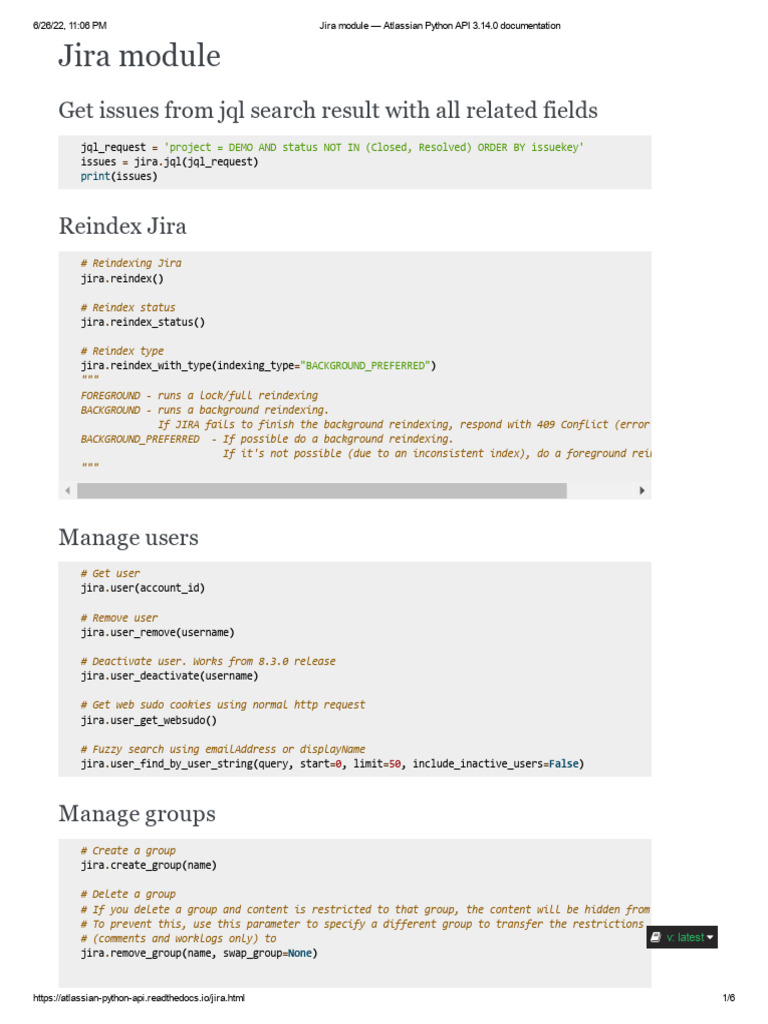Screen dimensions: 768x1024
Task: Jump to 'Get issues from jql search result' heading
Action: 328,109
